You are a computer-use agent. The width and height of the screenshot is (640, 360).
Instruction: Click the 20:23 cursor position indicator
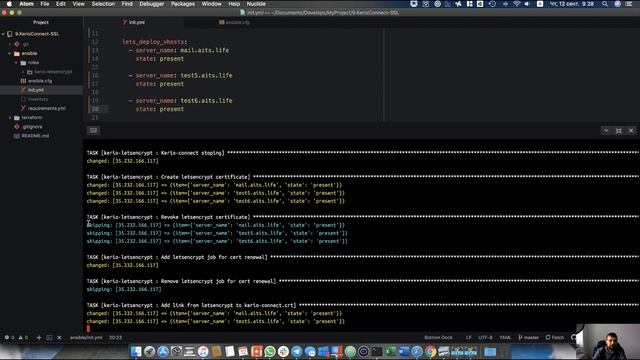coord(116,338)
